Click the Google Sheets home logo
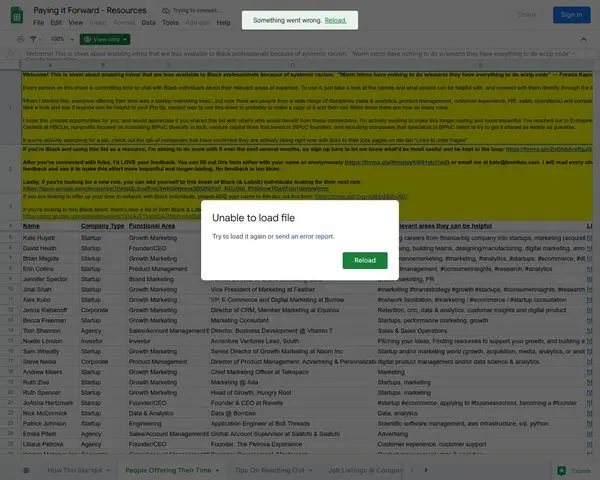The width and height of the screenshot is (600, 480). [x=17, y=15]
